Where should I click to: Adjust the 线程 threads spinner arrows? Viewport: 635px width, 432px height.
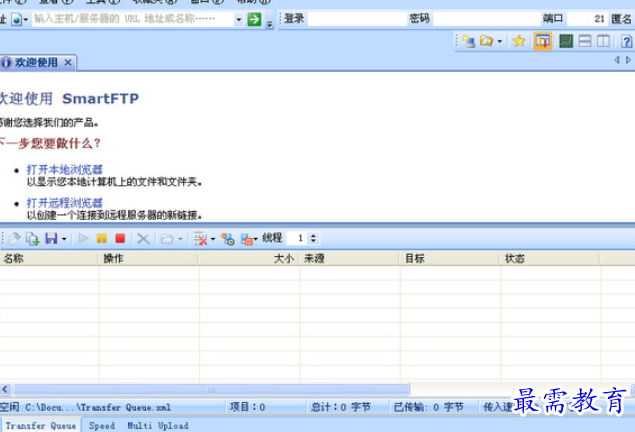pyautogui.click(x=313, y=238)
